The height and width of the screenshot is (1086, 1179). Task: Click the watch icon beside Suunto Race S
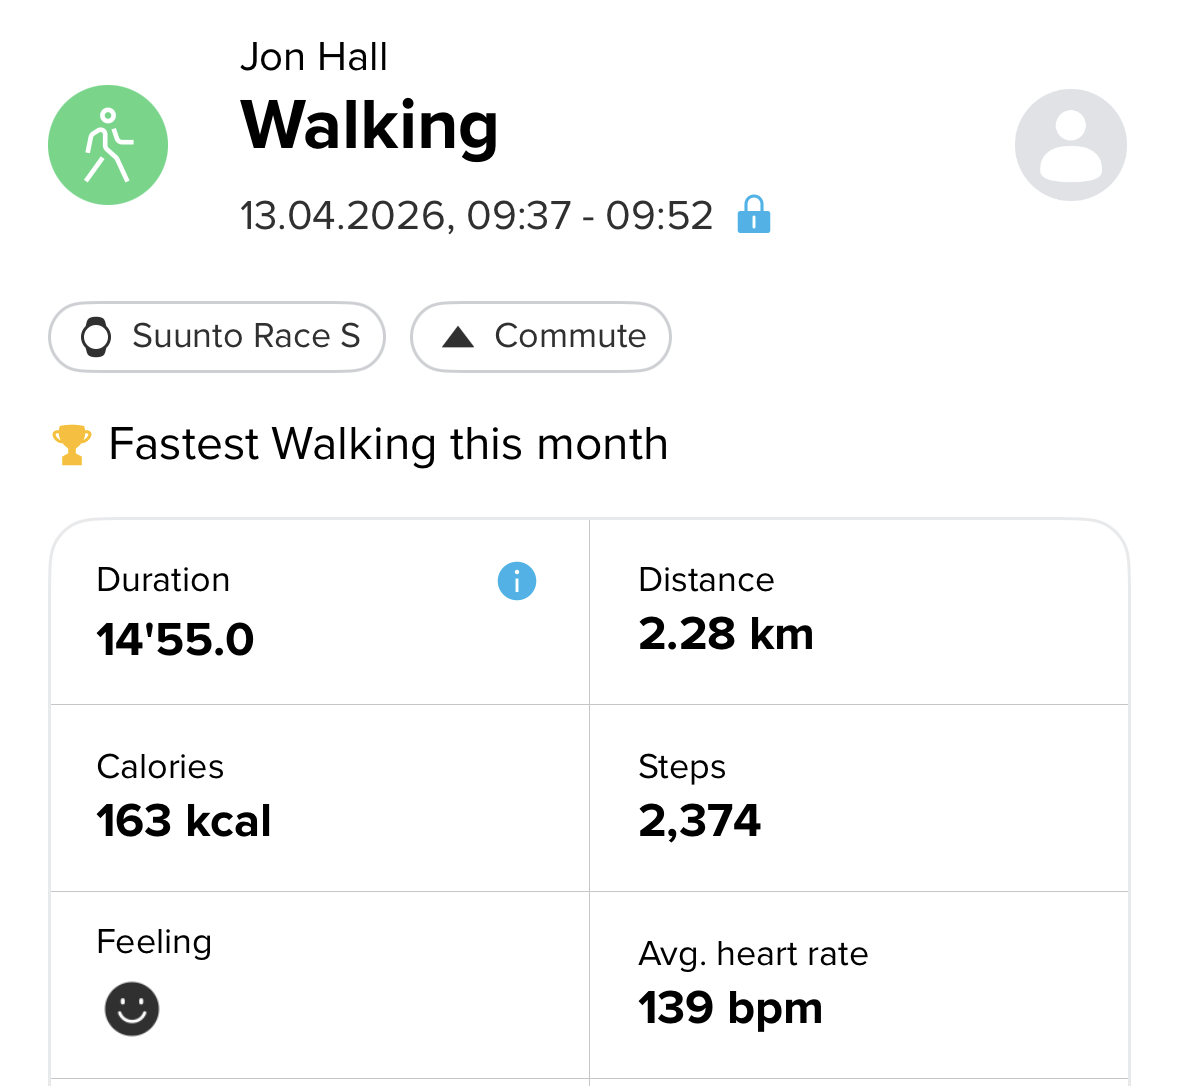(96, 337)
